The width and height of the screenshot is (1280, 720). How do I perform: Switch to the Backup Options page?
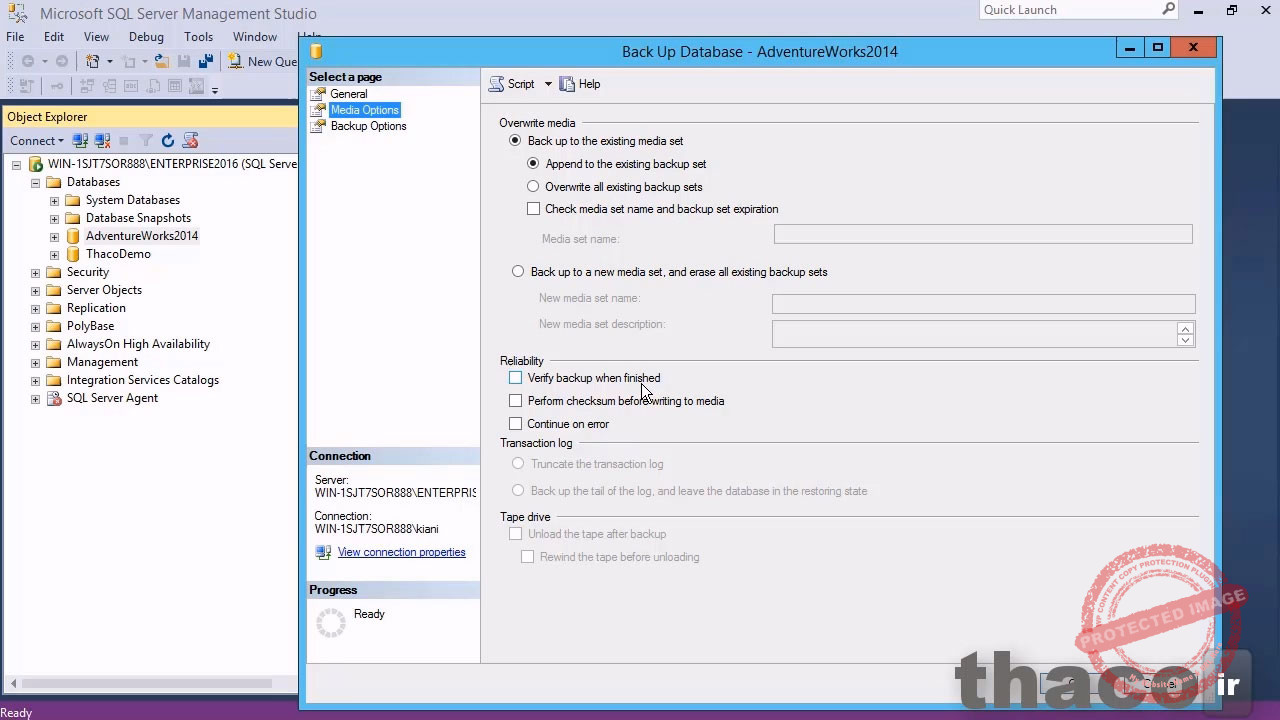coord(368,126)
